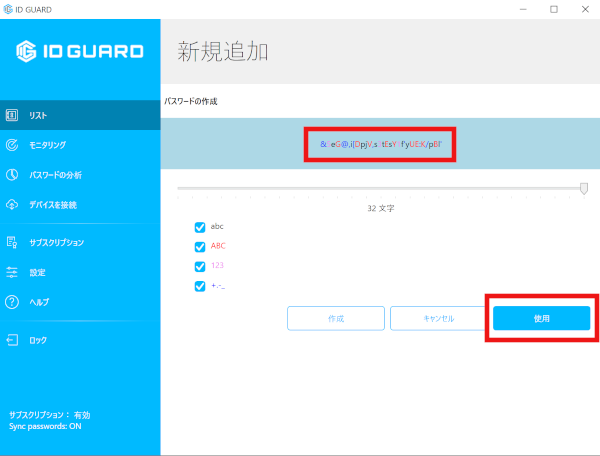Click the 設定 sliders icon
Screen dimensions: 600x456
tap(12, 272)
